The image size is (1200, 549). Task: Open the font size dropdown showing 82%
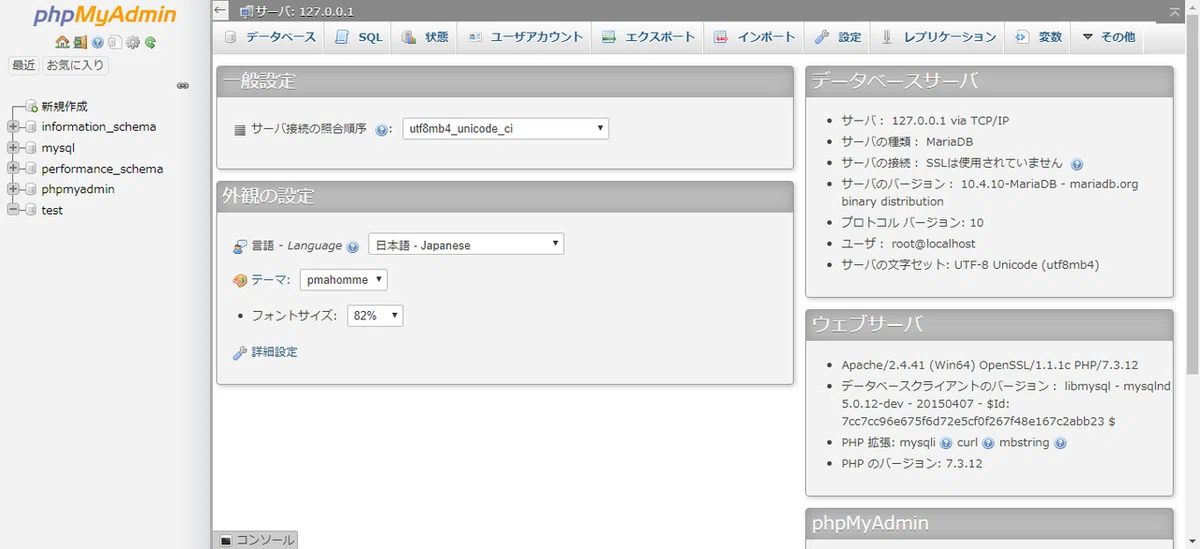[375, 315]
